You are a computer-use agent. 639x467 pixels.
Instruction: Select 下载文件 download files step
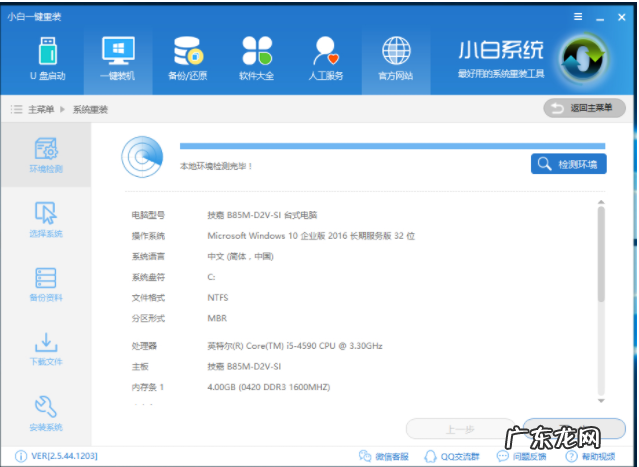click(46, 348)
